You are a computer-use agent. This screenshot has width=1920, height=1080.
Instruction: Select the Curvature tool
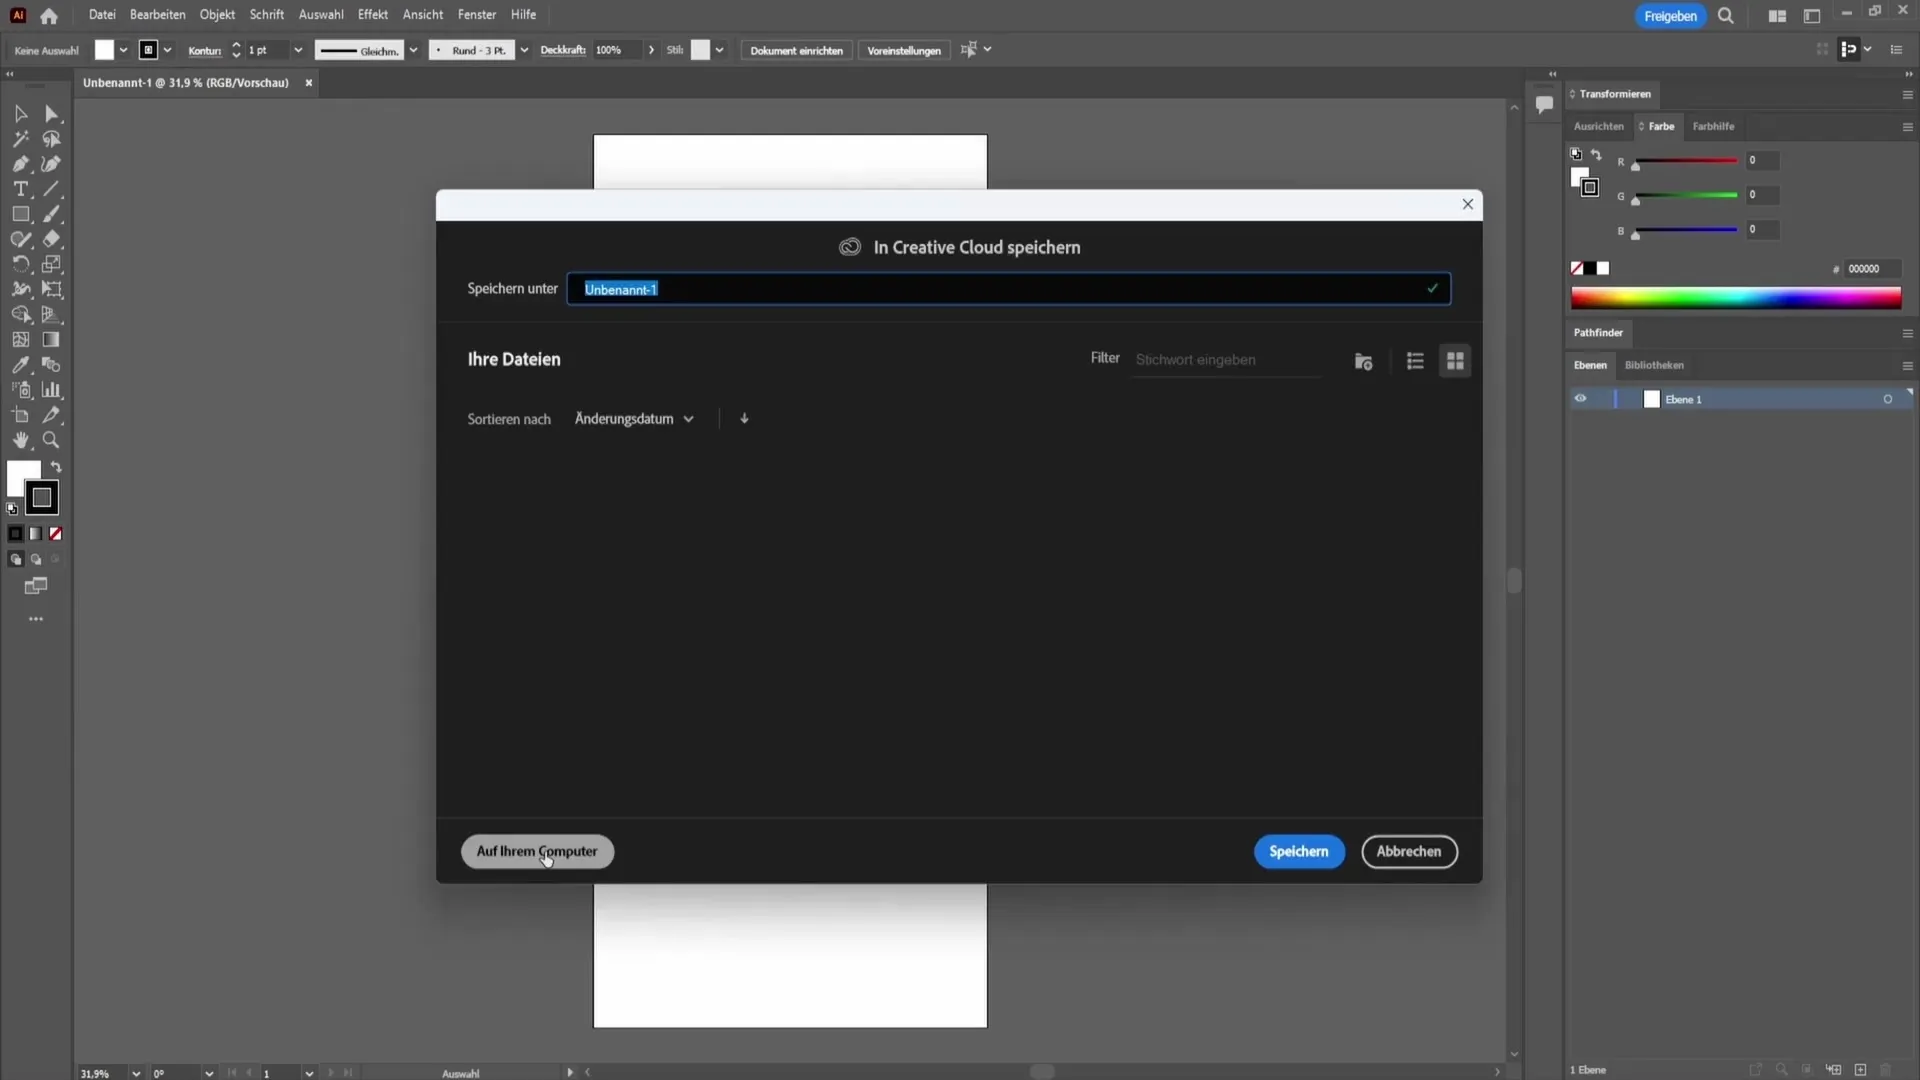(52, 164)
